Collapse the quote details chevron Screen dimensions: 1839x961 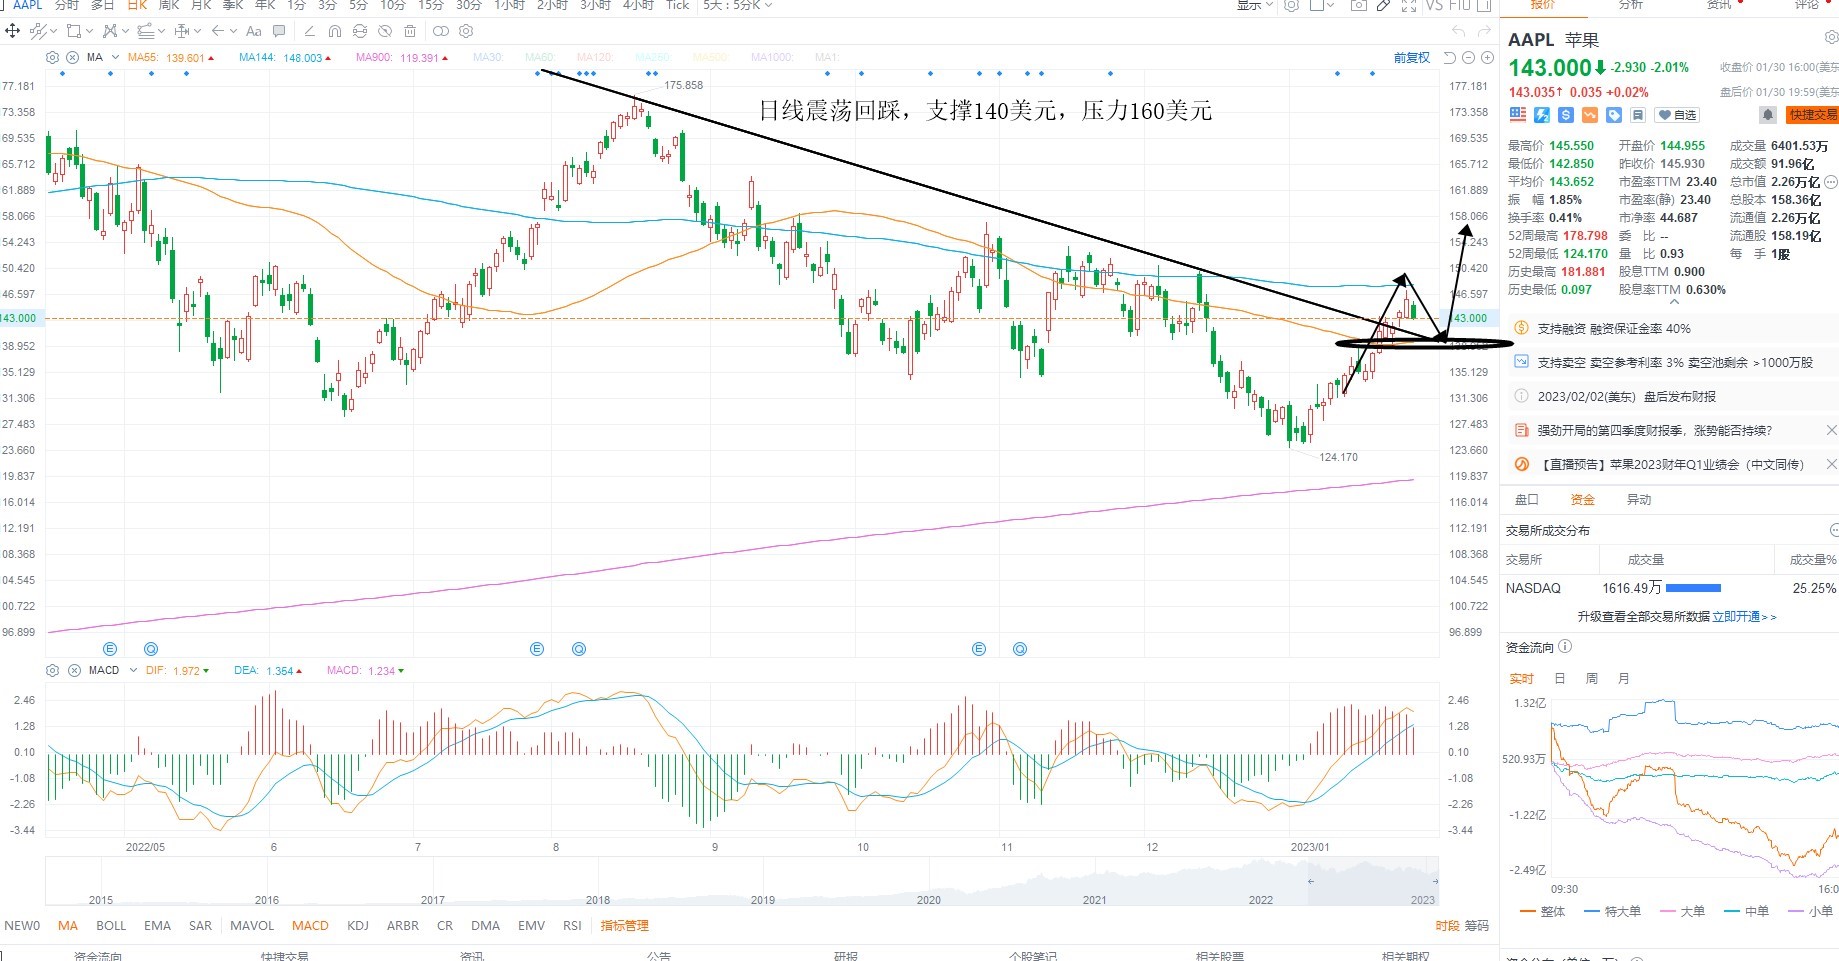click(x=1674, y=302)
